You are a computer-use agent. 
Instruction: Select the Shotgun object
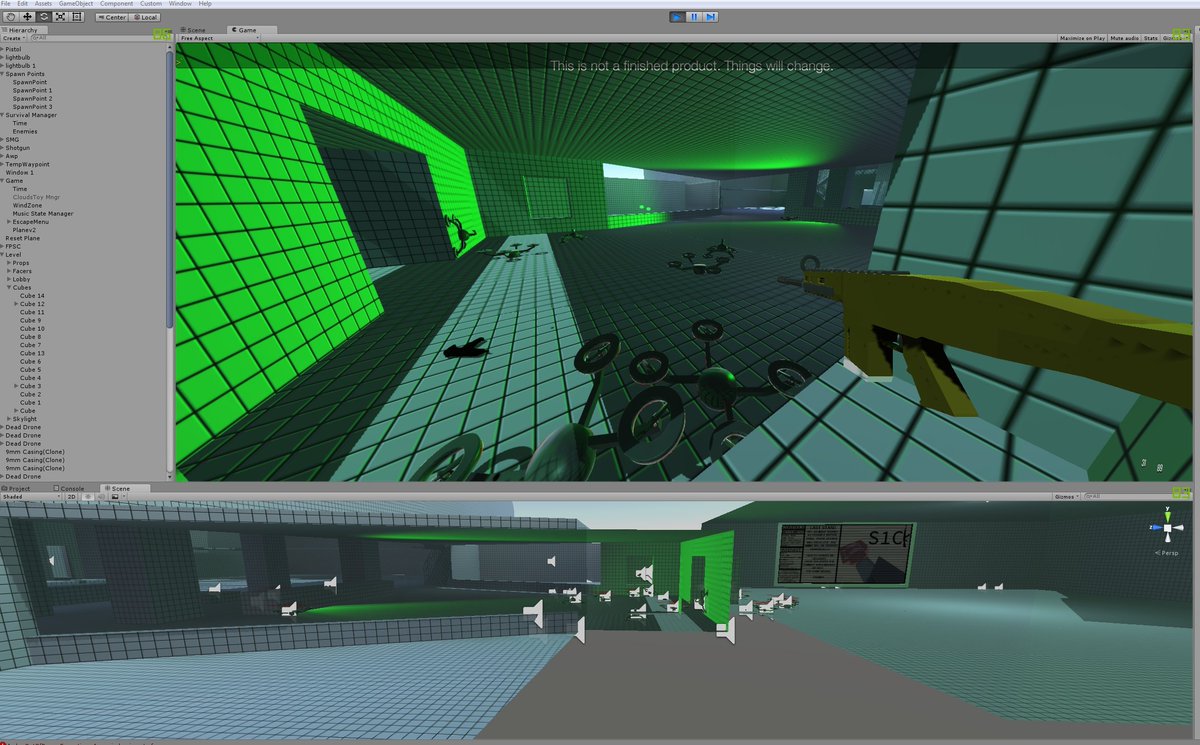pos(18,148)
